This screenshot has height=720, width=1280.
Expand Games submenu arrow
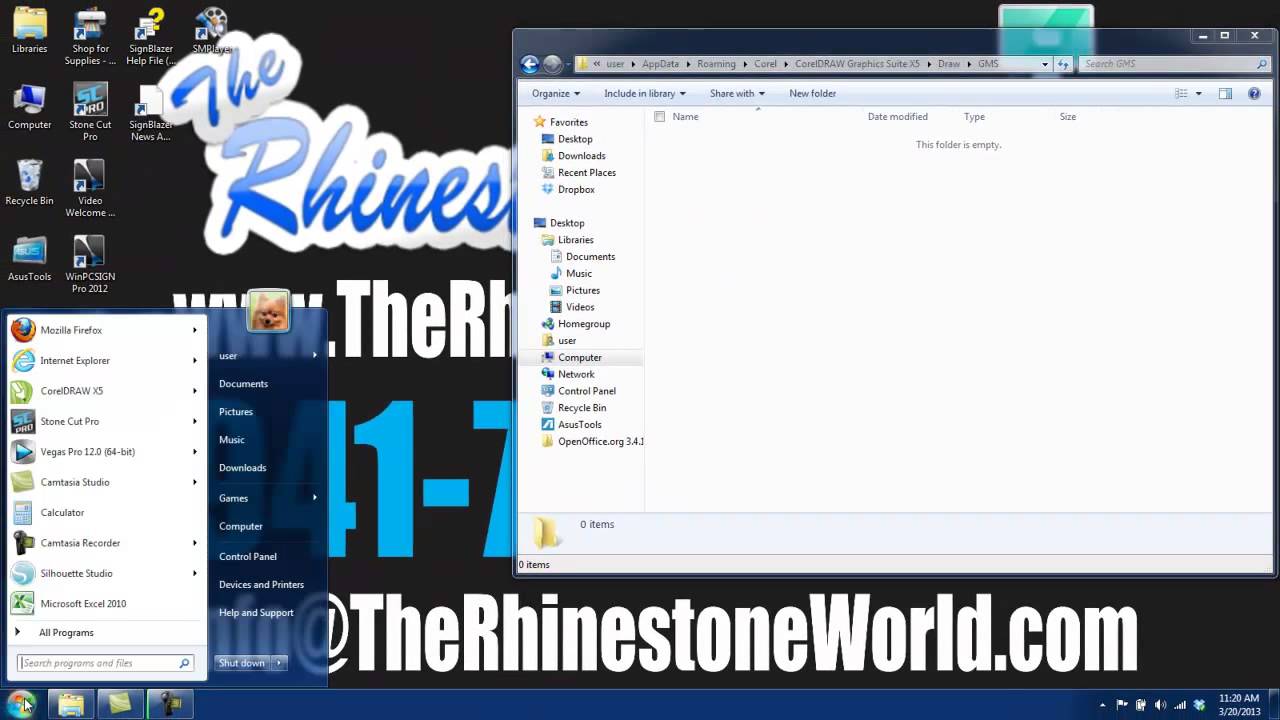[x=315, y=497]
